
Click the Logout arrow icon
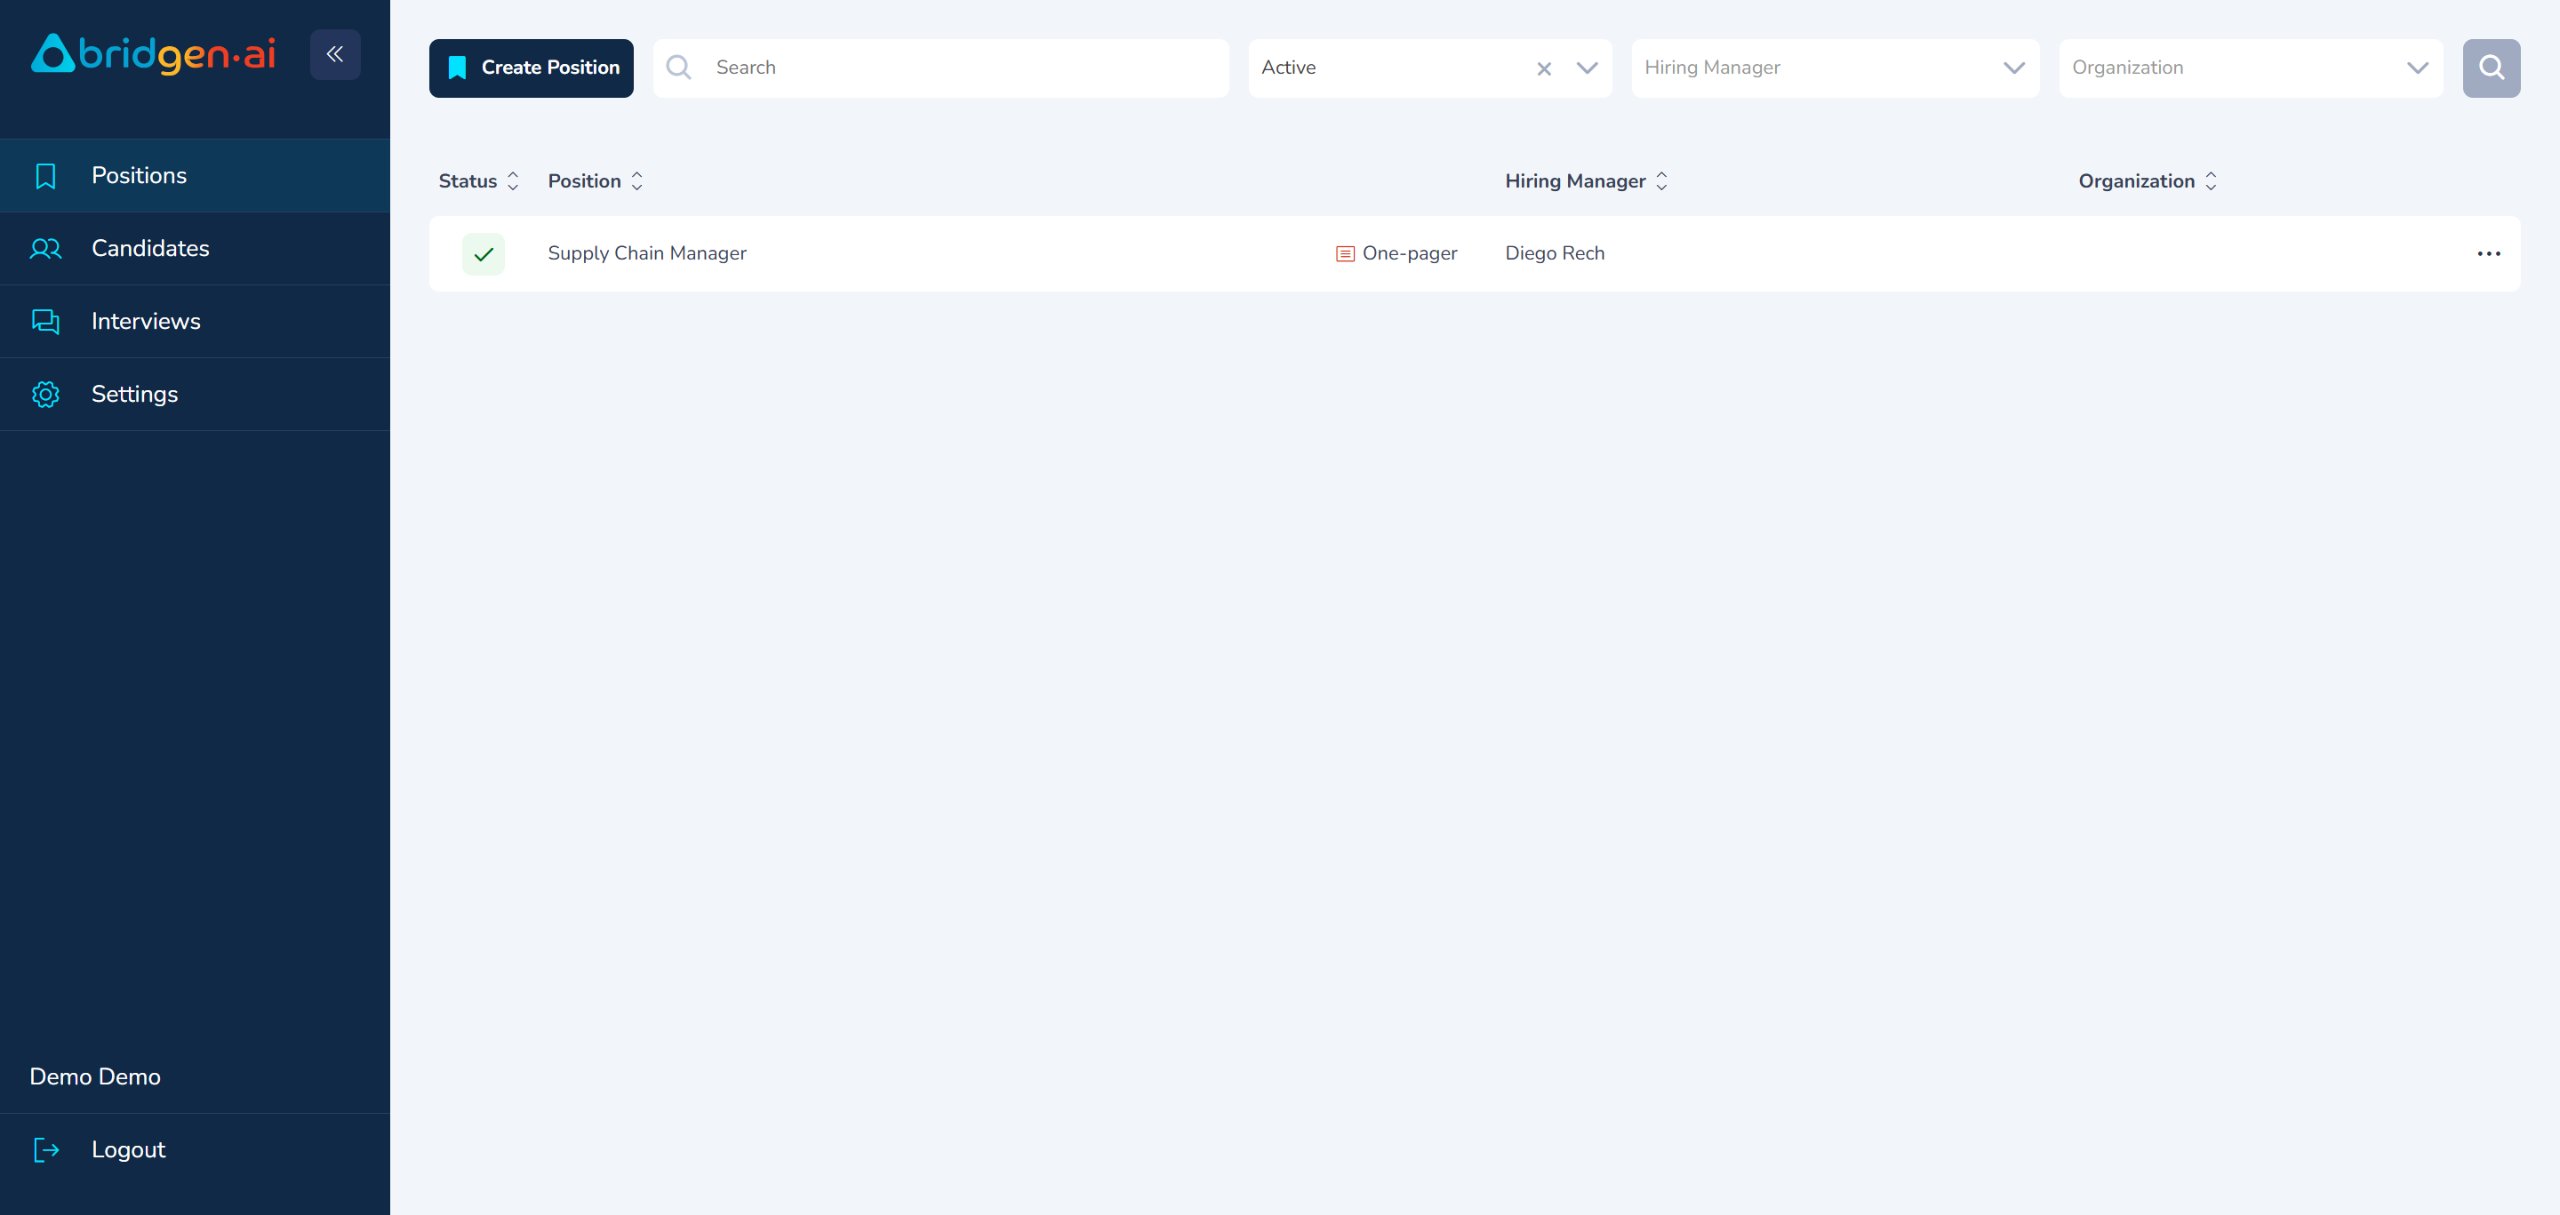point(46,1150)
